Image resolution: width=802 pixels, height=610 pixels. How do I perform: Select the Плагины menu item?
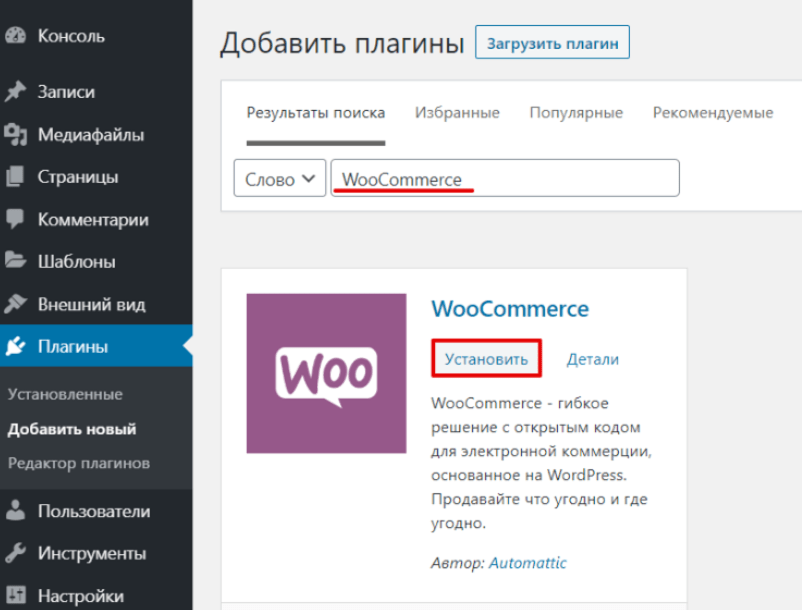tap(96, 346)
